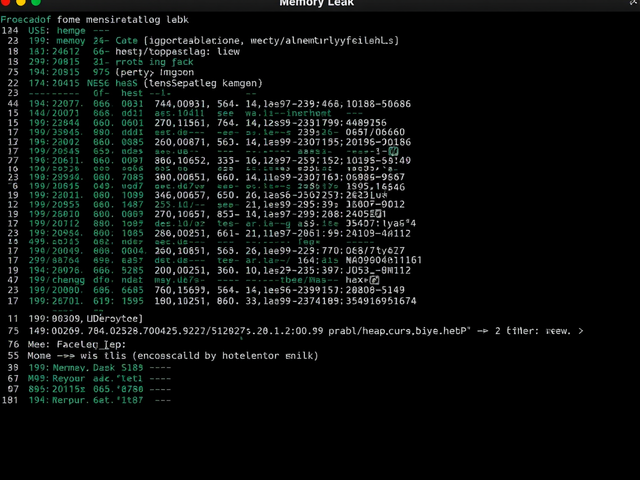Screen dimensions: 640x480
Task: Click the 'Memory Leak' window title
Action: pos(316,3)
